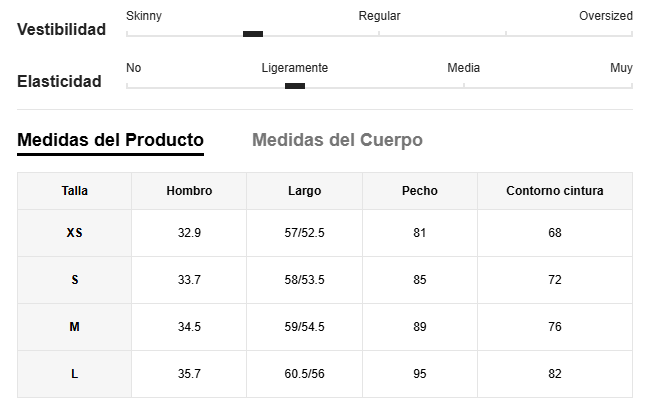Click the Oversized label on fit scale
Screen dimensions: 646x403
click(606, 16)
